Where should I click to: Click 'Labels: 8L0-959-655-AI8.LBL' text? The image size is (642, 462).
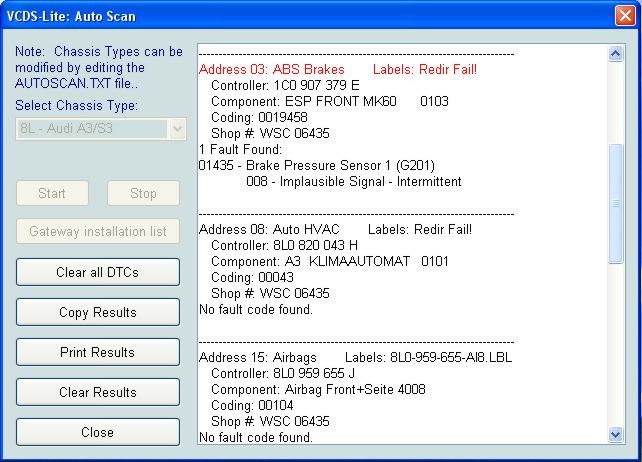428,357
